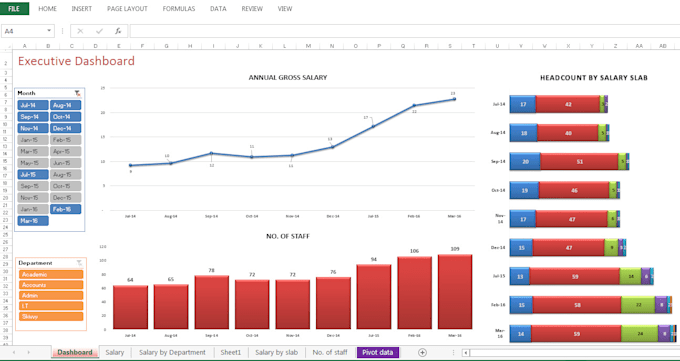This screenshot has height=361, width=680.
Task: Select Feb-15 in Month slicer
Action: click(x=65, y=140)
